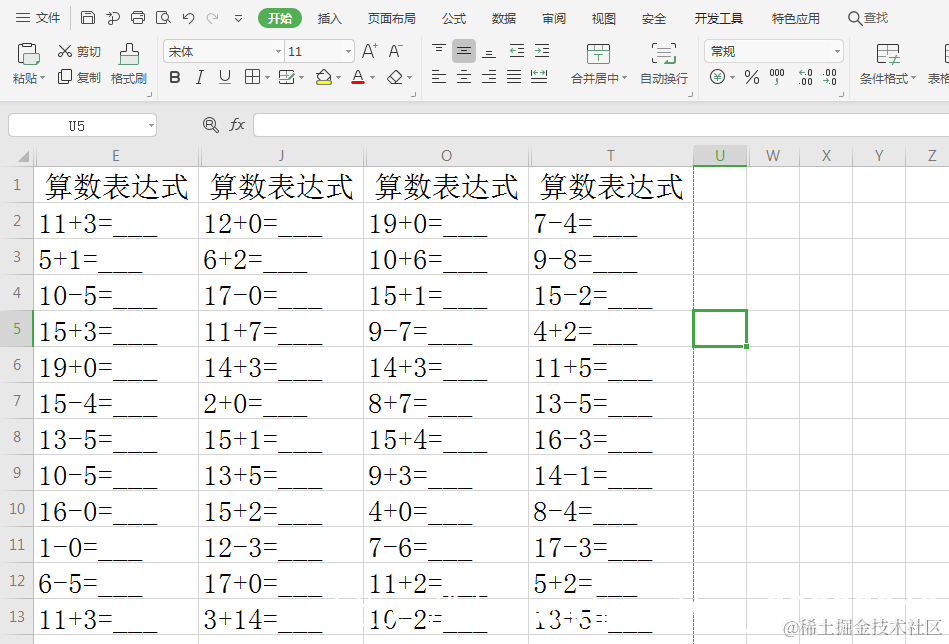
Task: Click Copy (复制)
Action: coord(79,77)
